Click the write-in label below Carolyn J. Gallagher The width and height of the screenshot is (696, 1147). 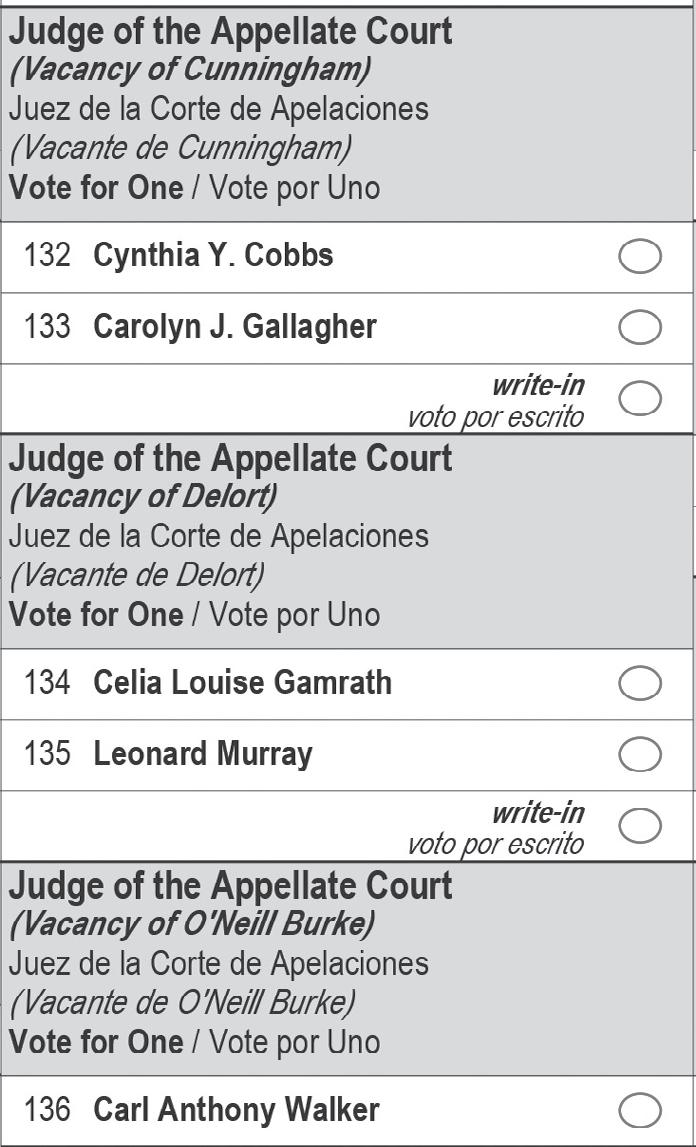click(537, 385)
